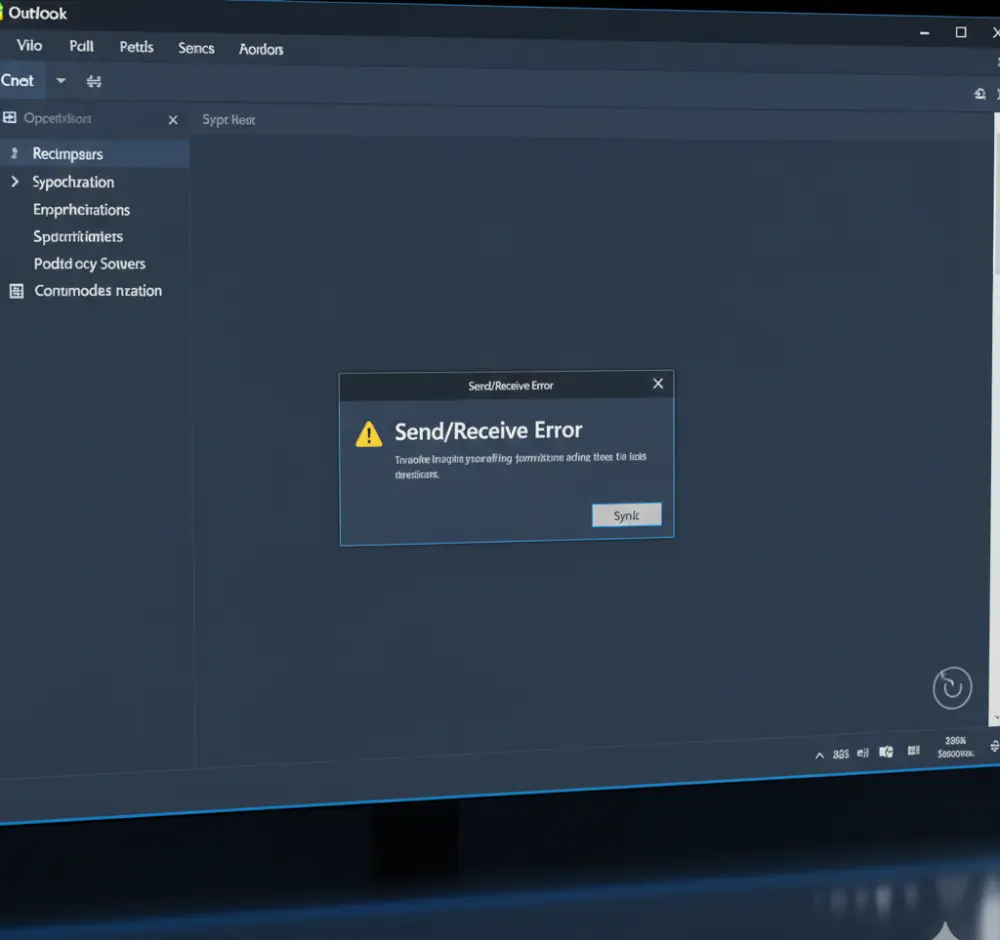Click the battery tray icon

(914, 750)
